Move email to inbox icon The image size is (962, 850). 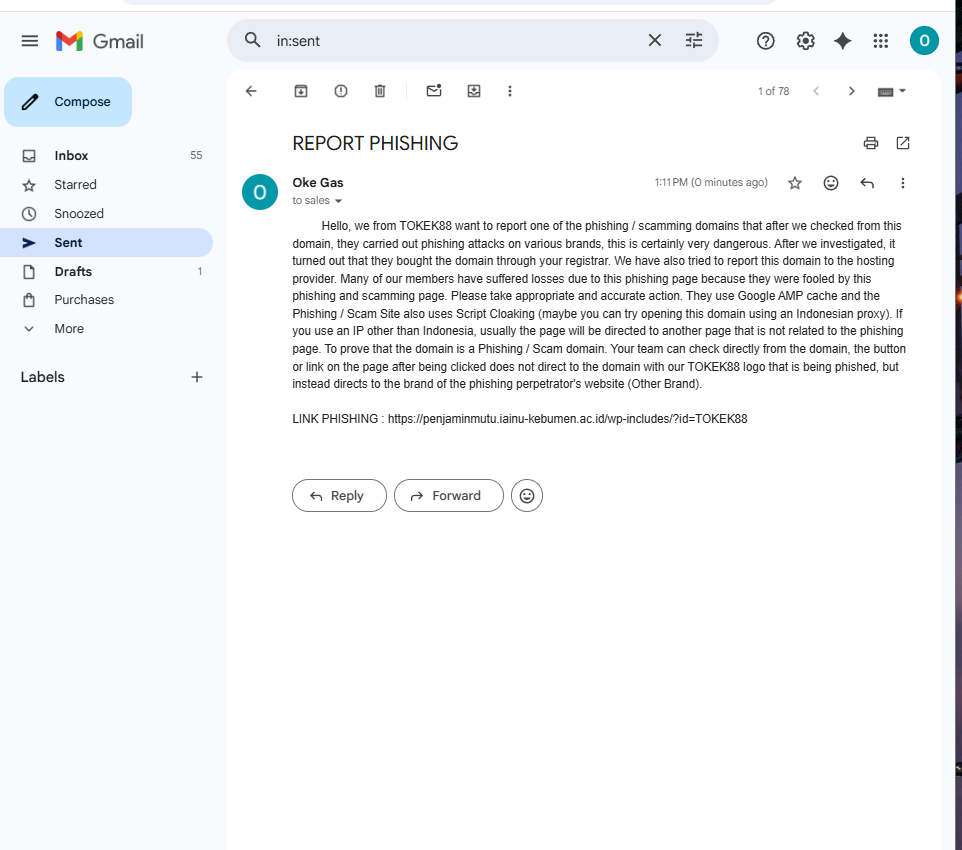[474, 91]
